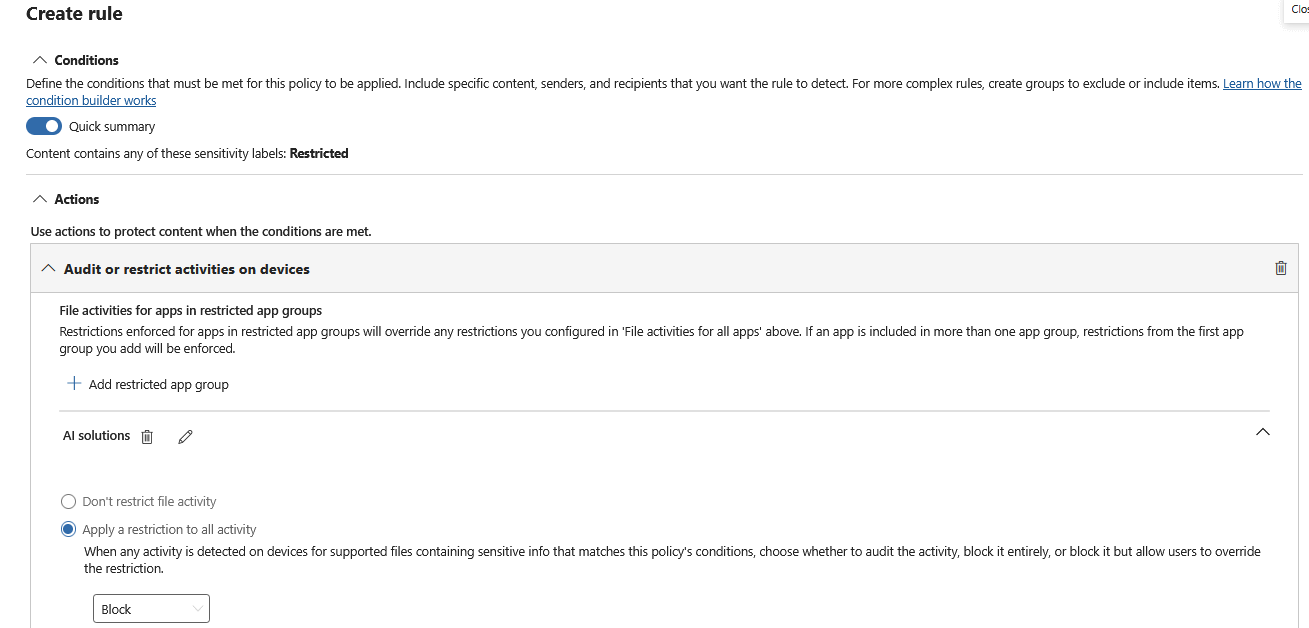
Task: Open Learn how the condition builder works link
Action: coord(664,92)
